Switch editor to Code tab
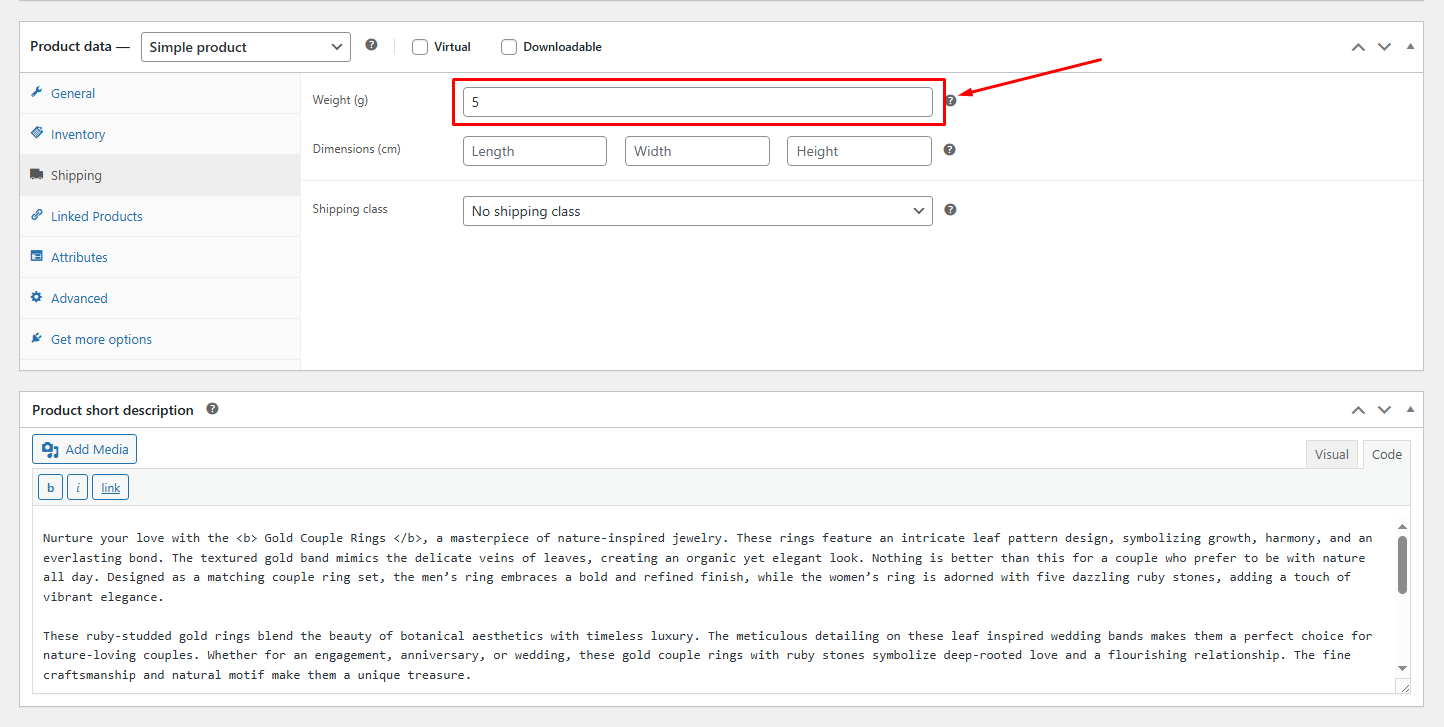This screenshot has height=727, width=1444. click(1386, 454)
